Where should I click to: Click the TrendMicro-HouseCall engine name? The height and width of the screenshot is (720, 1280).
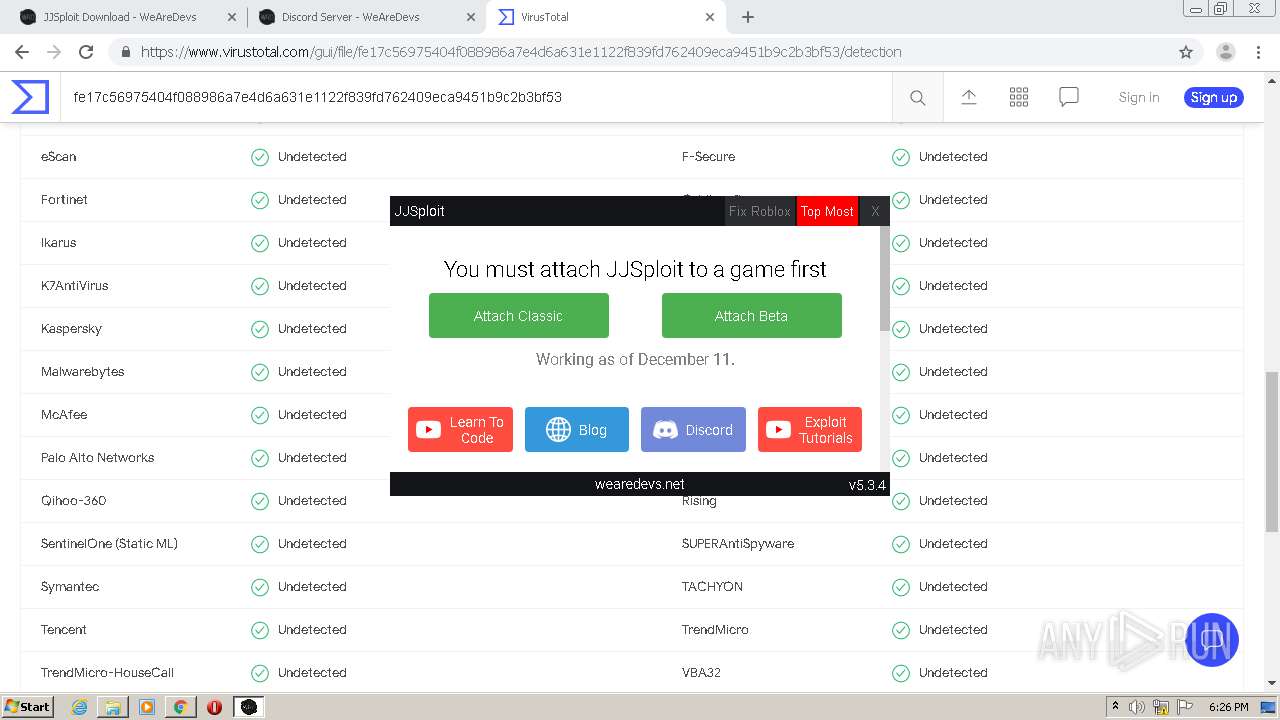click(x=108, y=673)
